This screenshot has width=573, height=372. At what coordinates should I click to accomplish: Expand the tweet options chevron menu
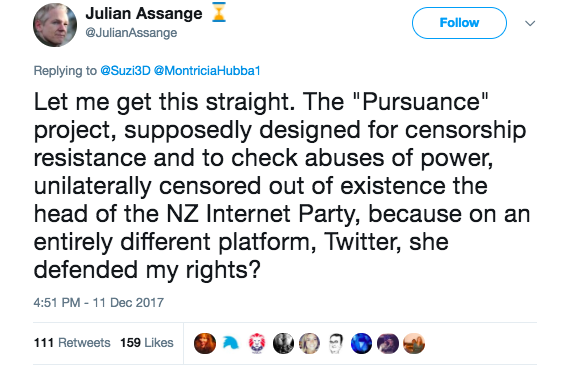530,23
